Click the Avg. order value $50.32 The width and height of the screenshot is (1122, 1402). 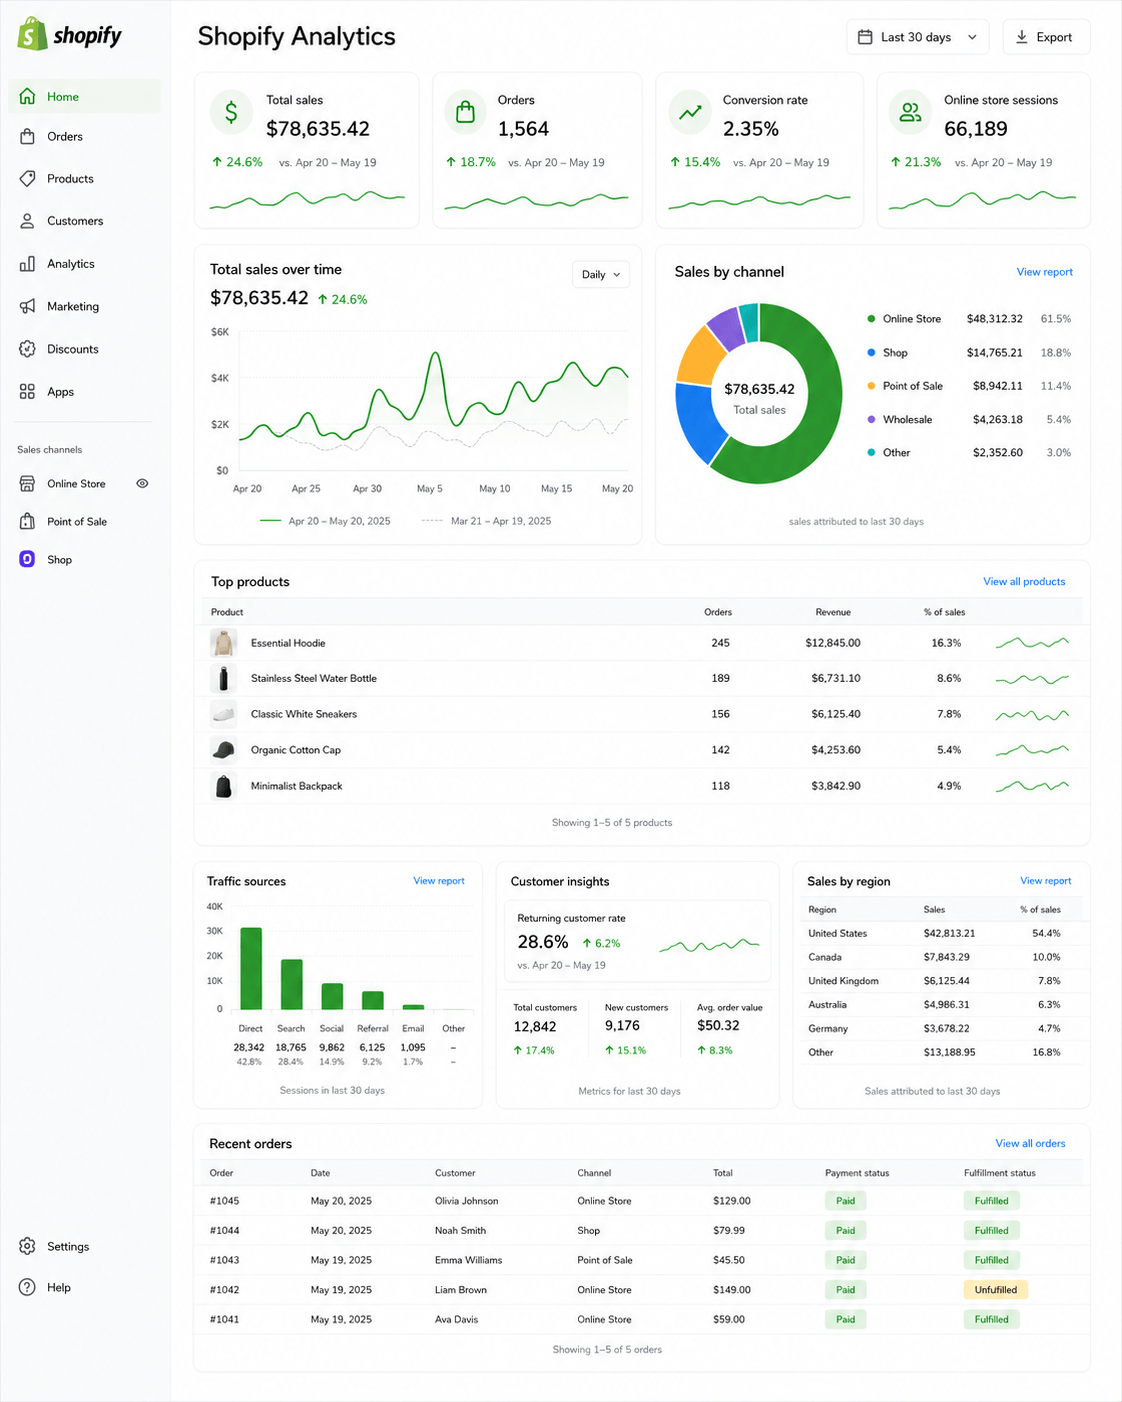click(x=718, y=1026)
